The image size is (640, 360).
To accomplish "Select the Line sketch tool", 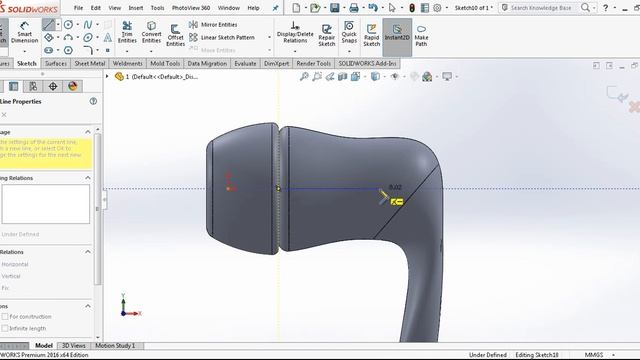I will (49, 25).
